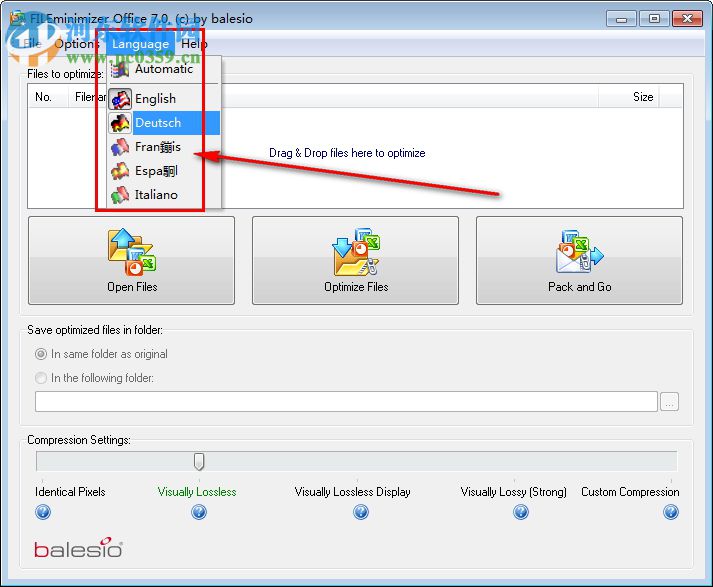713x587 pixels.
Task: Click the French flag icon
Action: click(121, 147)
